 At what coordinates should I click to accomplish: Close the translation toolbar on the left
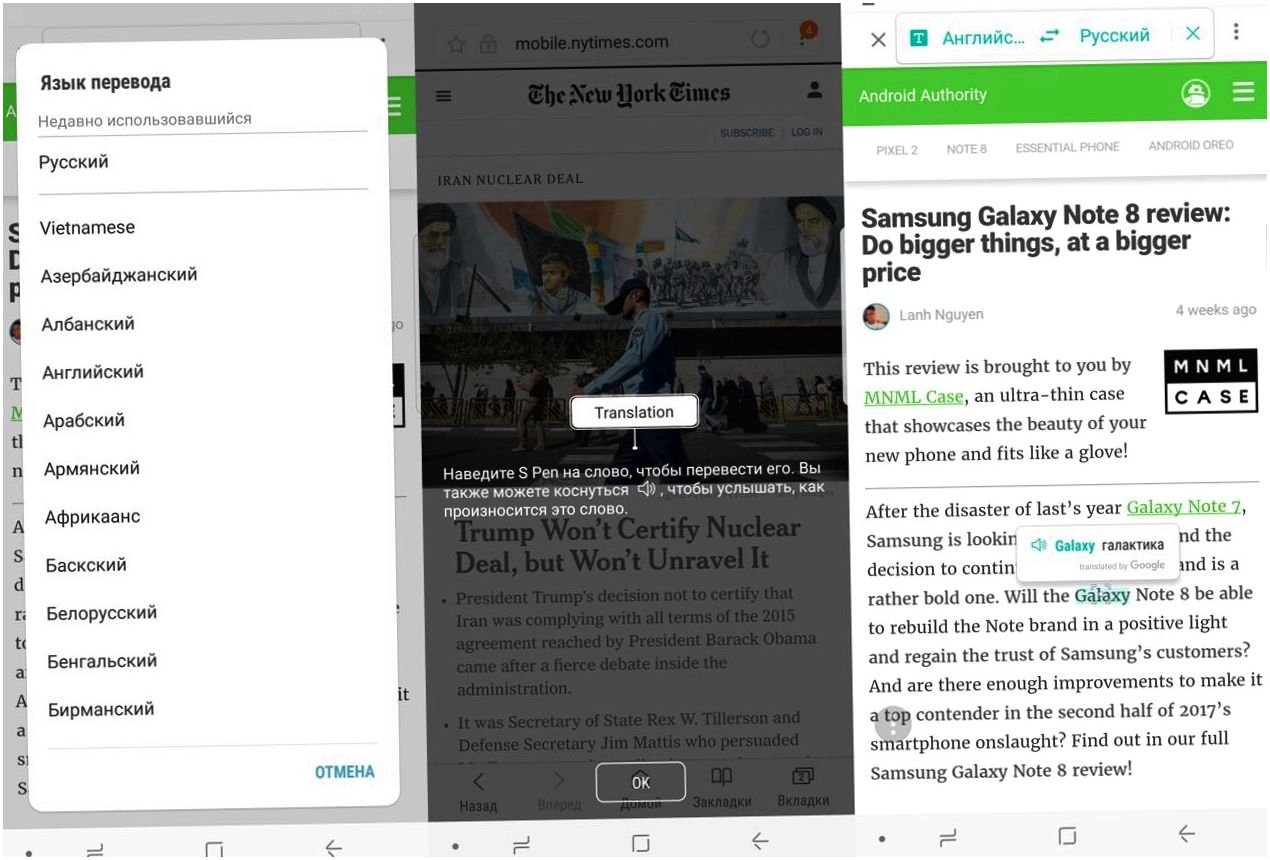[878, 40]
